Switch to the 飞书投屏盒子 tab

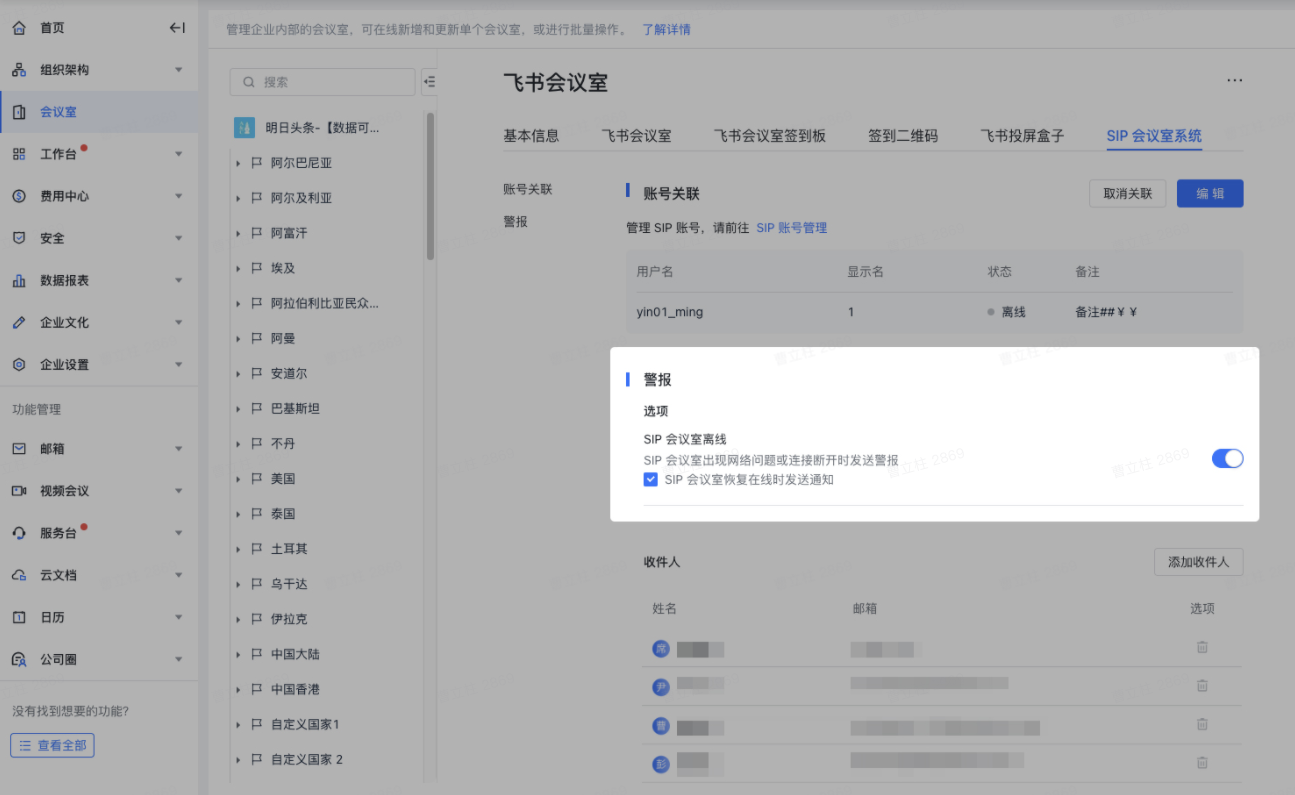(1022, 136)
